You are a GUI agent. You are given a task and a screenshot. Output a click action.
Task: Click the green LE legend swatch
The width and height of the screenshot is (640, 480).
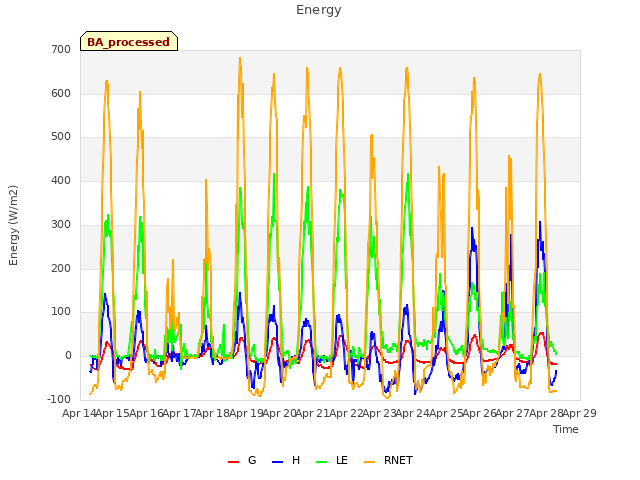tap(322, 461)
